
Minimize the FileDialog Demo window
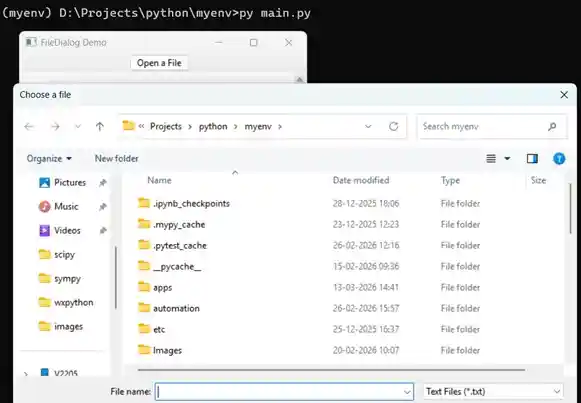click(x=219, y=43)
